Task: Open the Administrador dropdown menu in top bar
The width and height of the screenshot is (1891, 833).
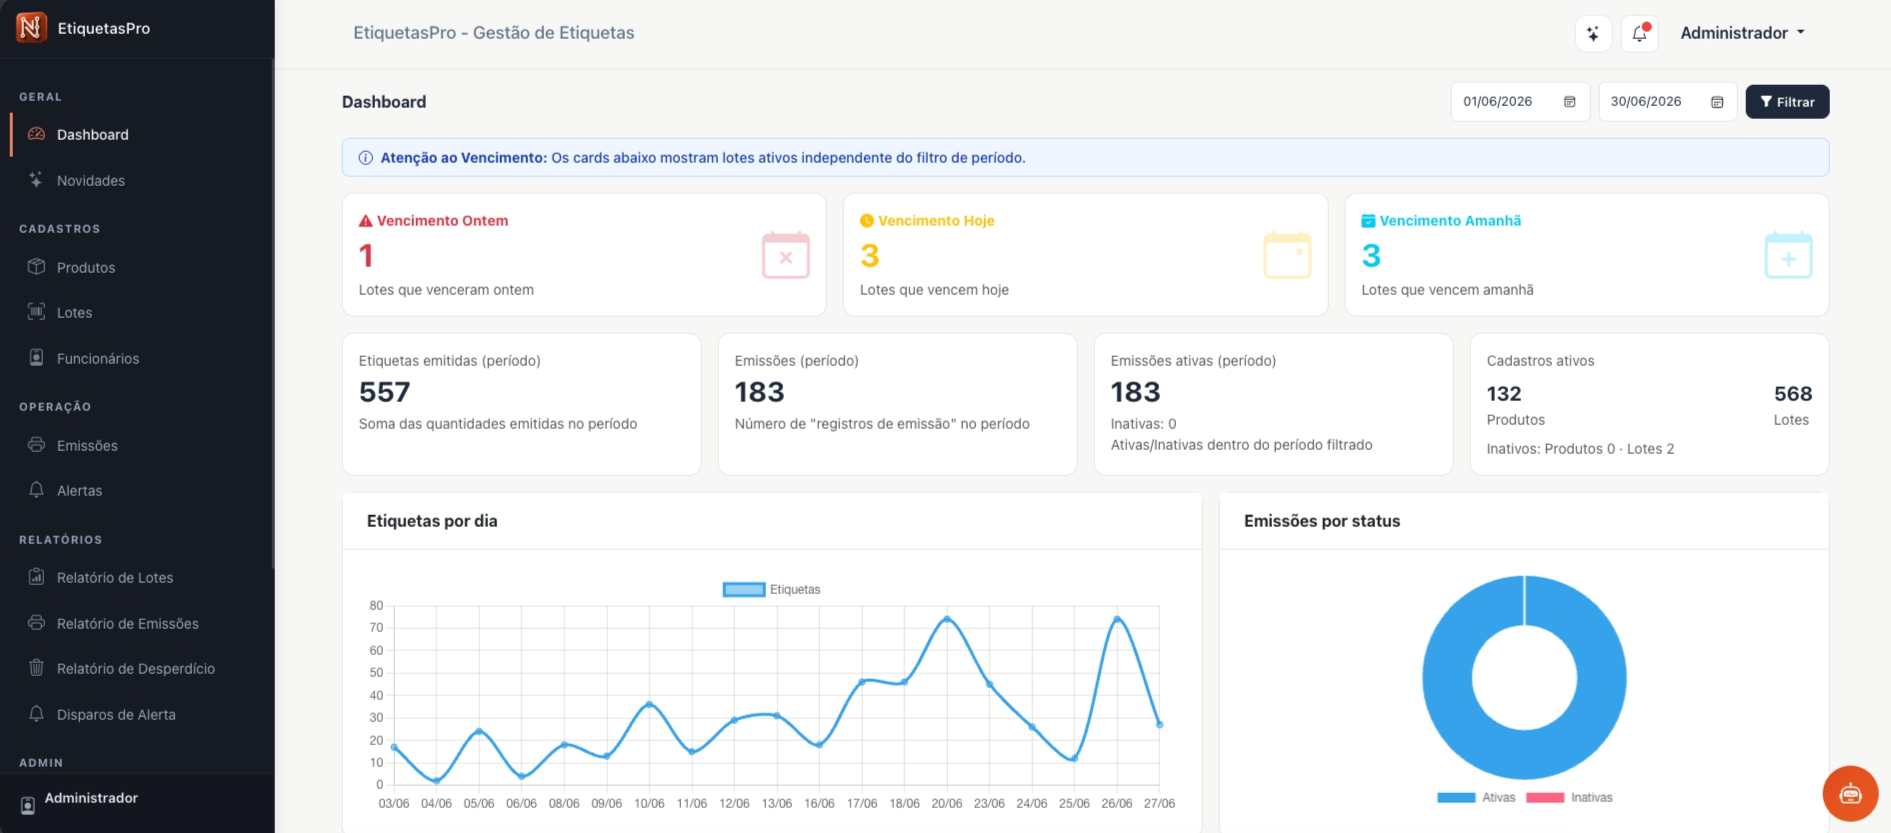Action: (1743, 33)
